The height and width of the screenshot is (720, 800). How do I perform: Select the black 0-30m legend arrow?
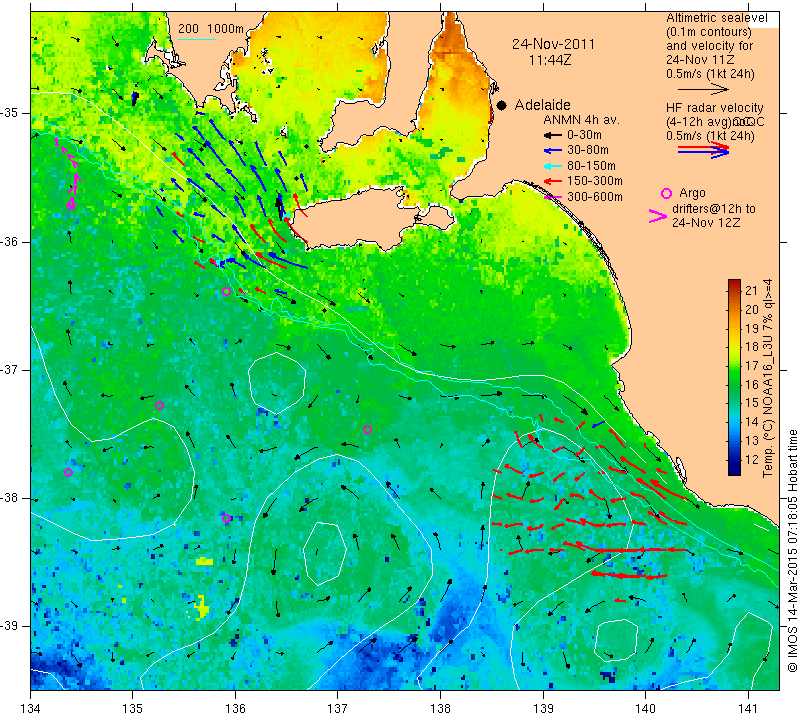pyautogui.click(x=552, y=135)
